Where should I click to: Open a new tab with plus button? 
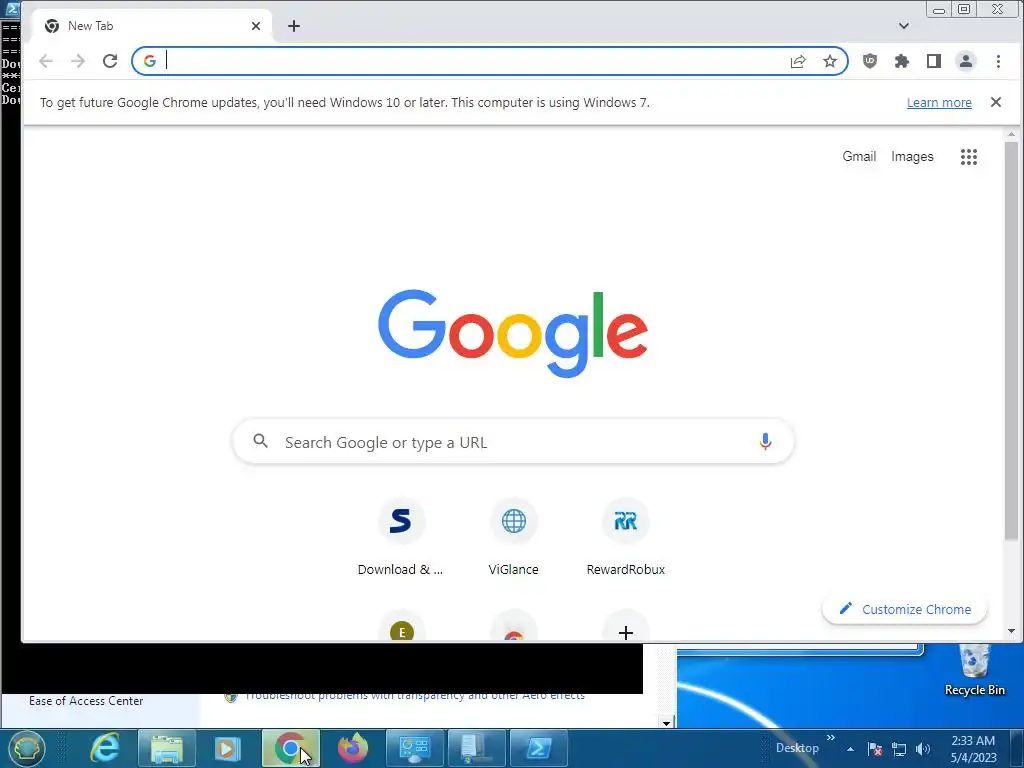[294, 26]
